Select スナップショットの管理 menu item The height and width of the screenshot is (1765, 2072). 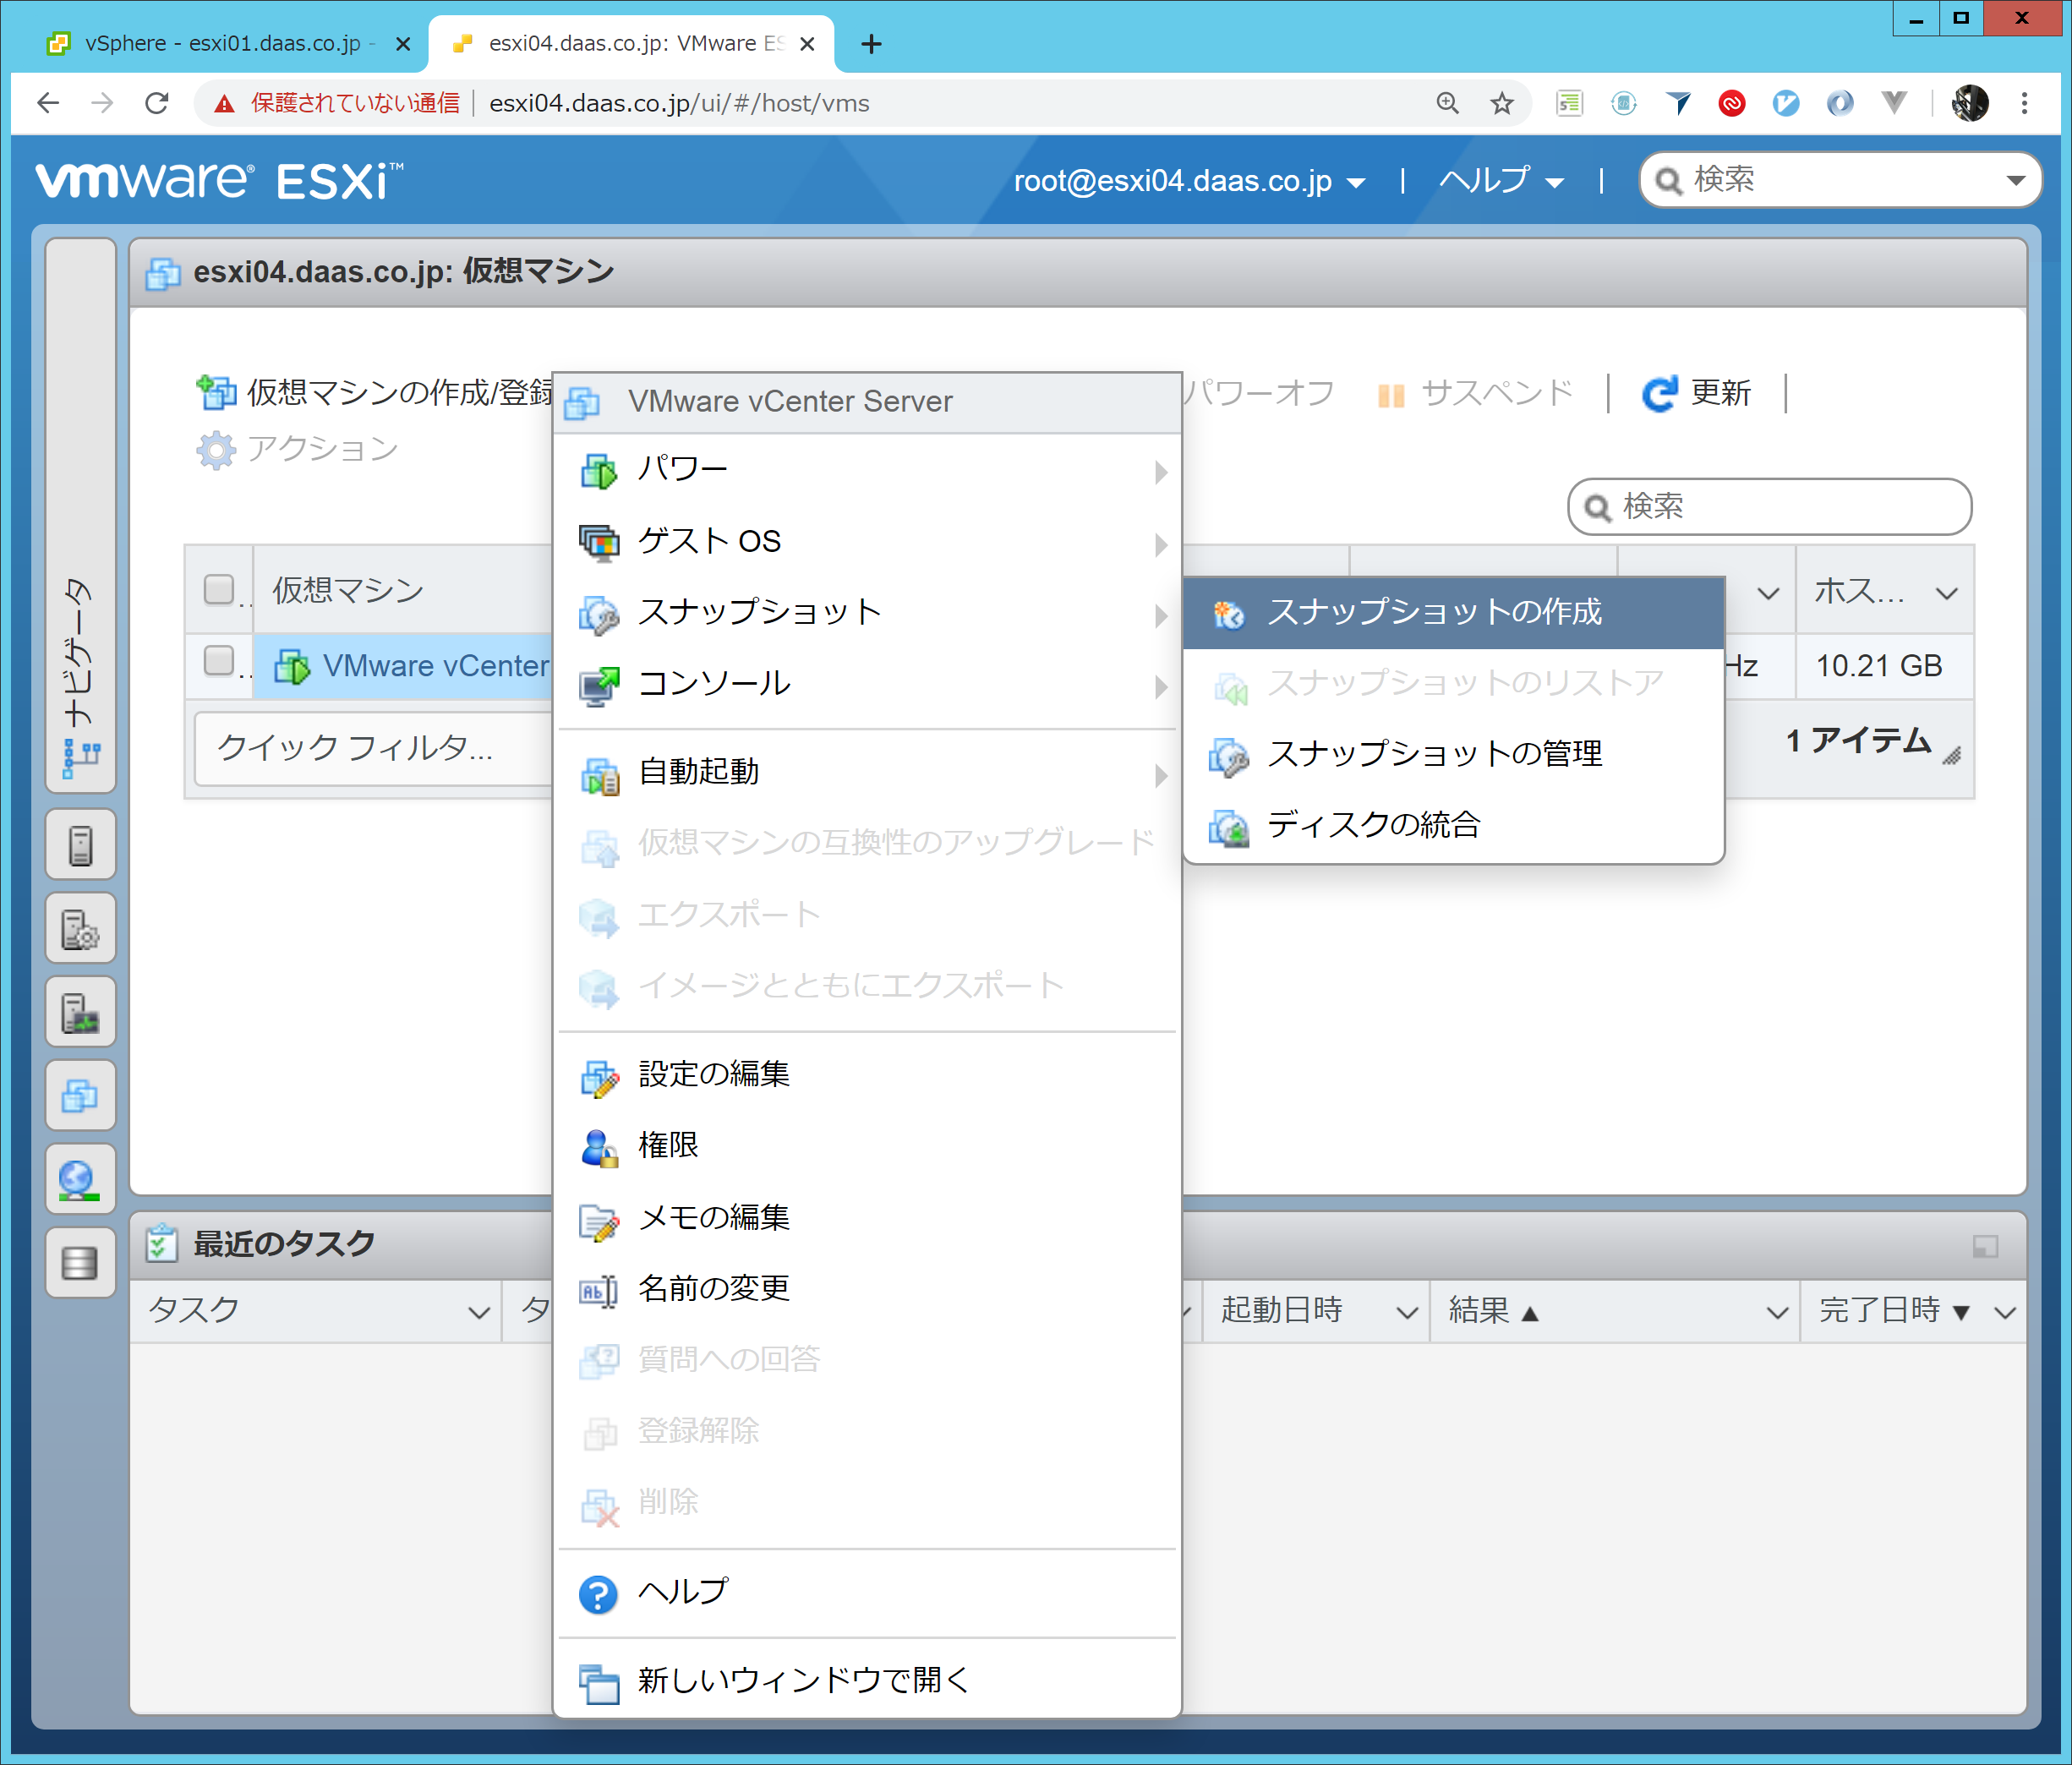pyautogui.click(x=1454, y=755)
